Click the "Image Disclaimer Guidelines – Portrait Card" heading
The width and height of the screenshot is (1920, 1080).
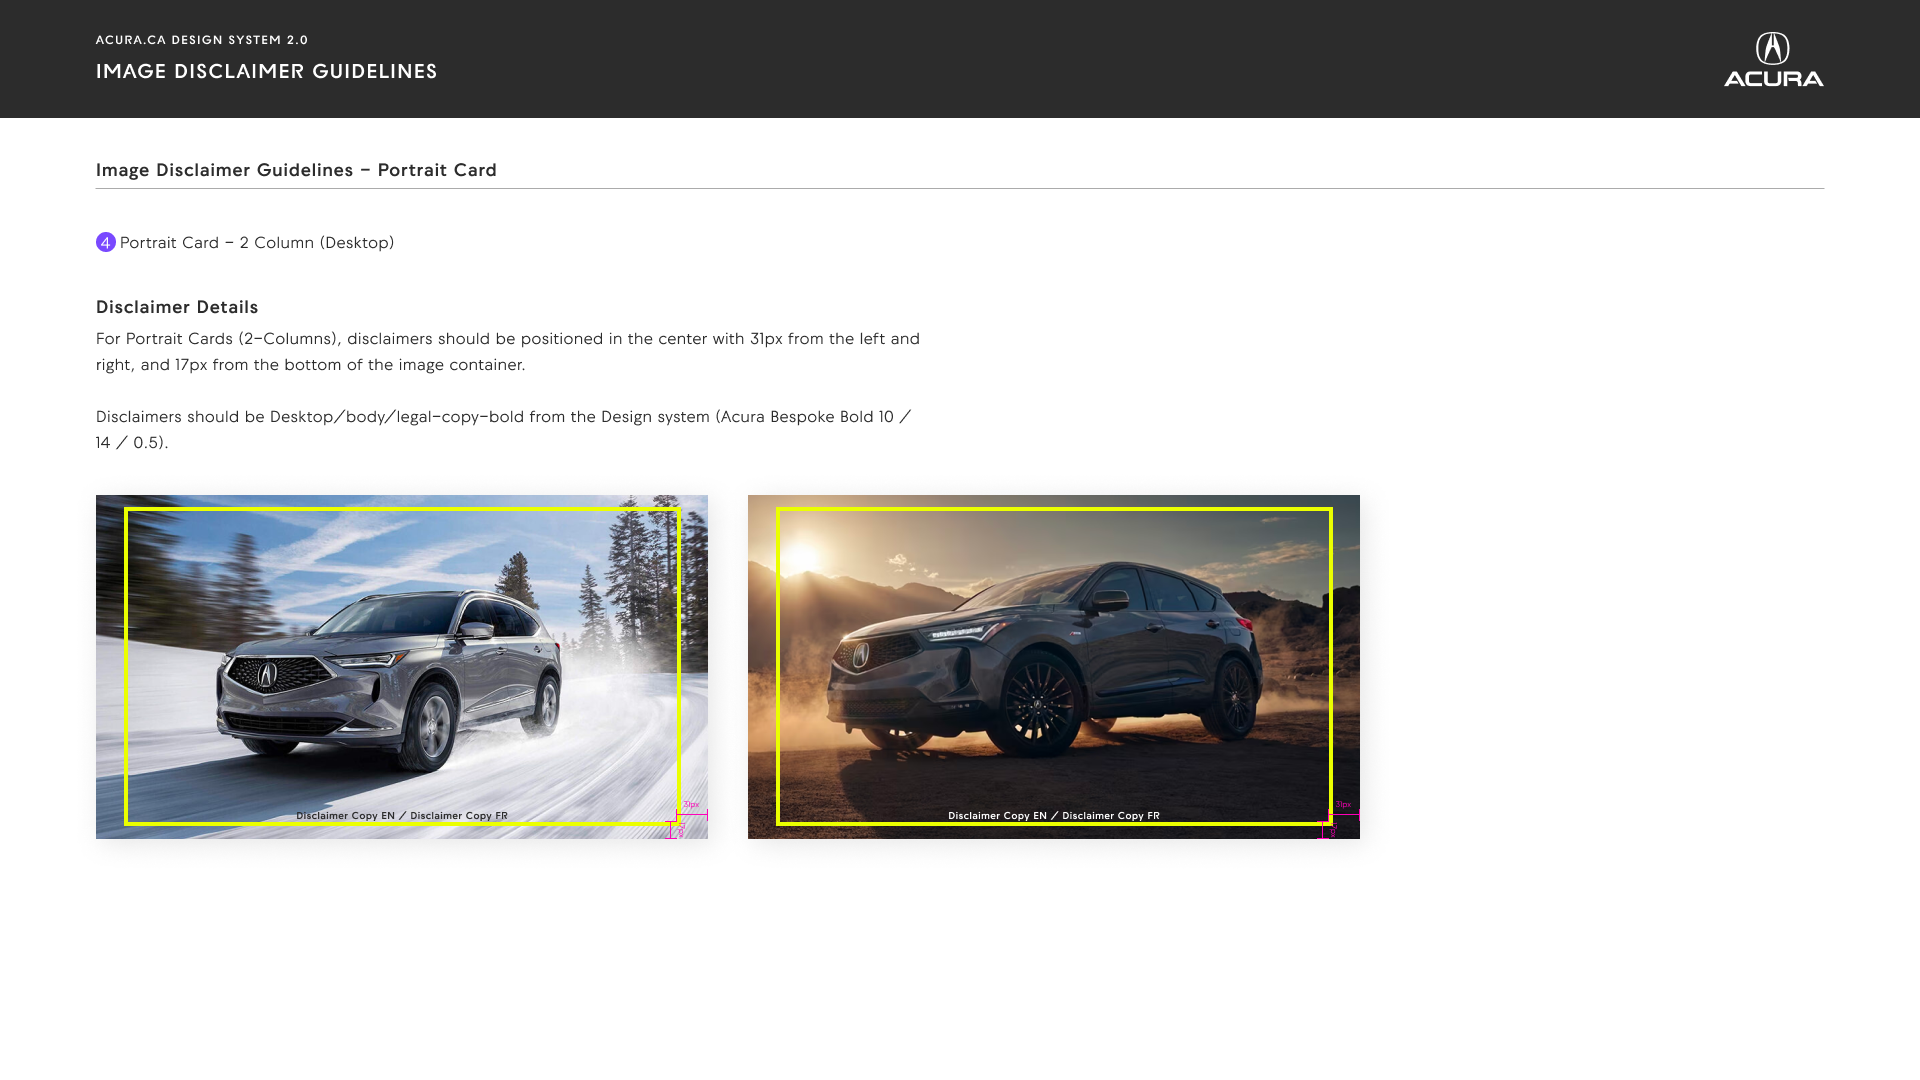296,170
